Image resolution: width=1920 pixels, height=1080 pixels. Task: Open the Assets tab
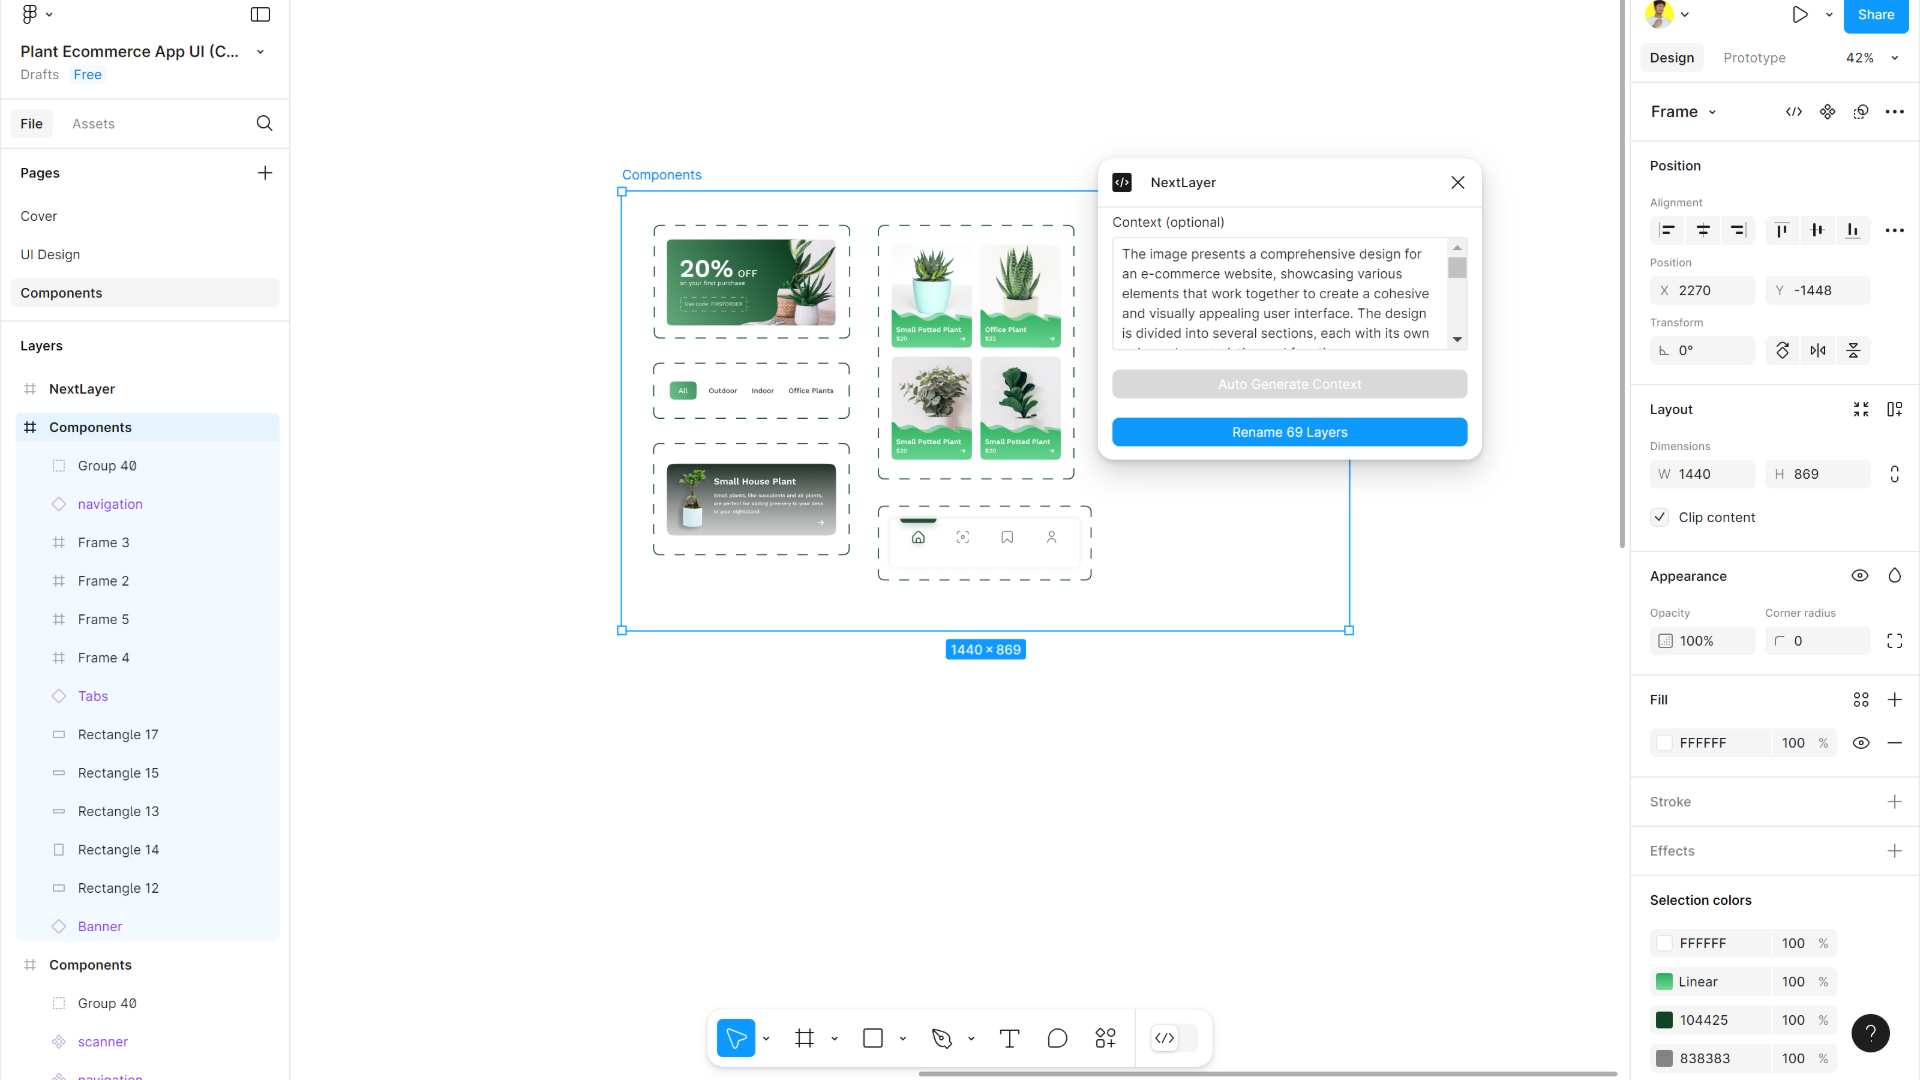pyautogui.click(x=93, y=124)
